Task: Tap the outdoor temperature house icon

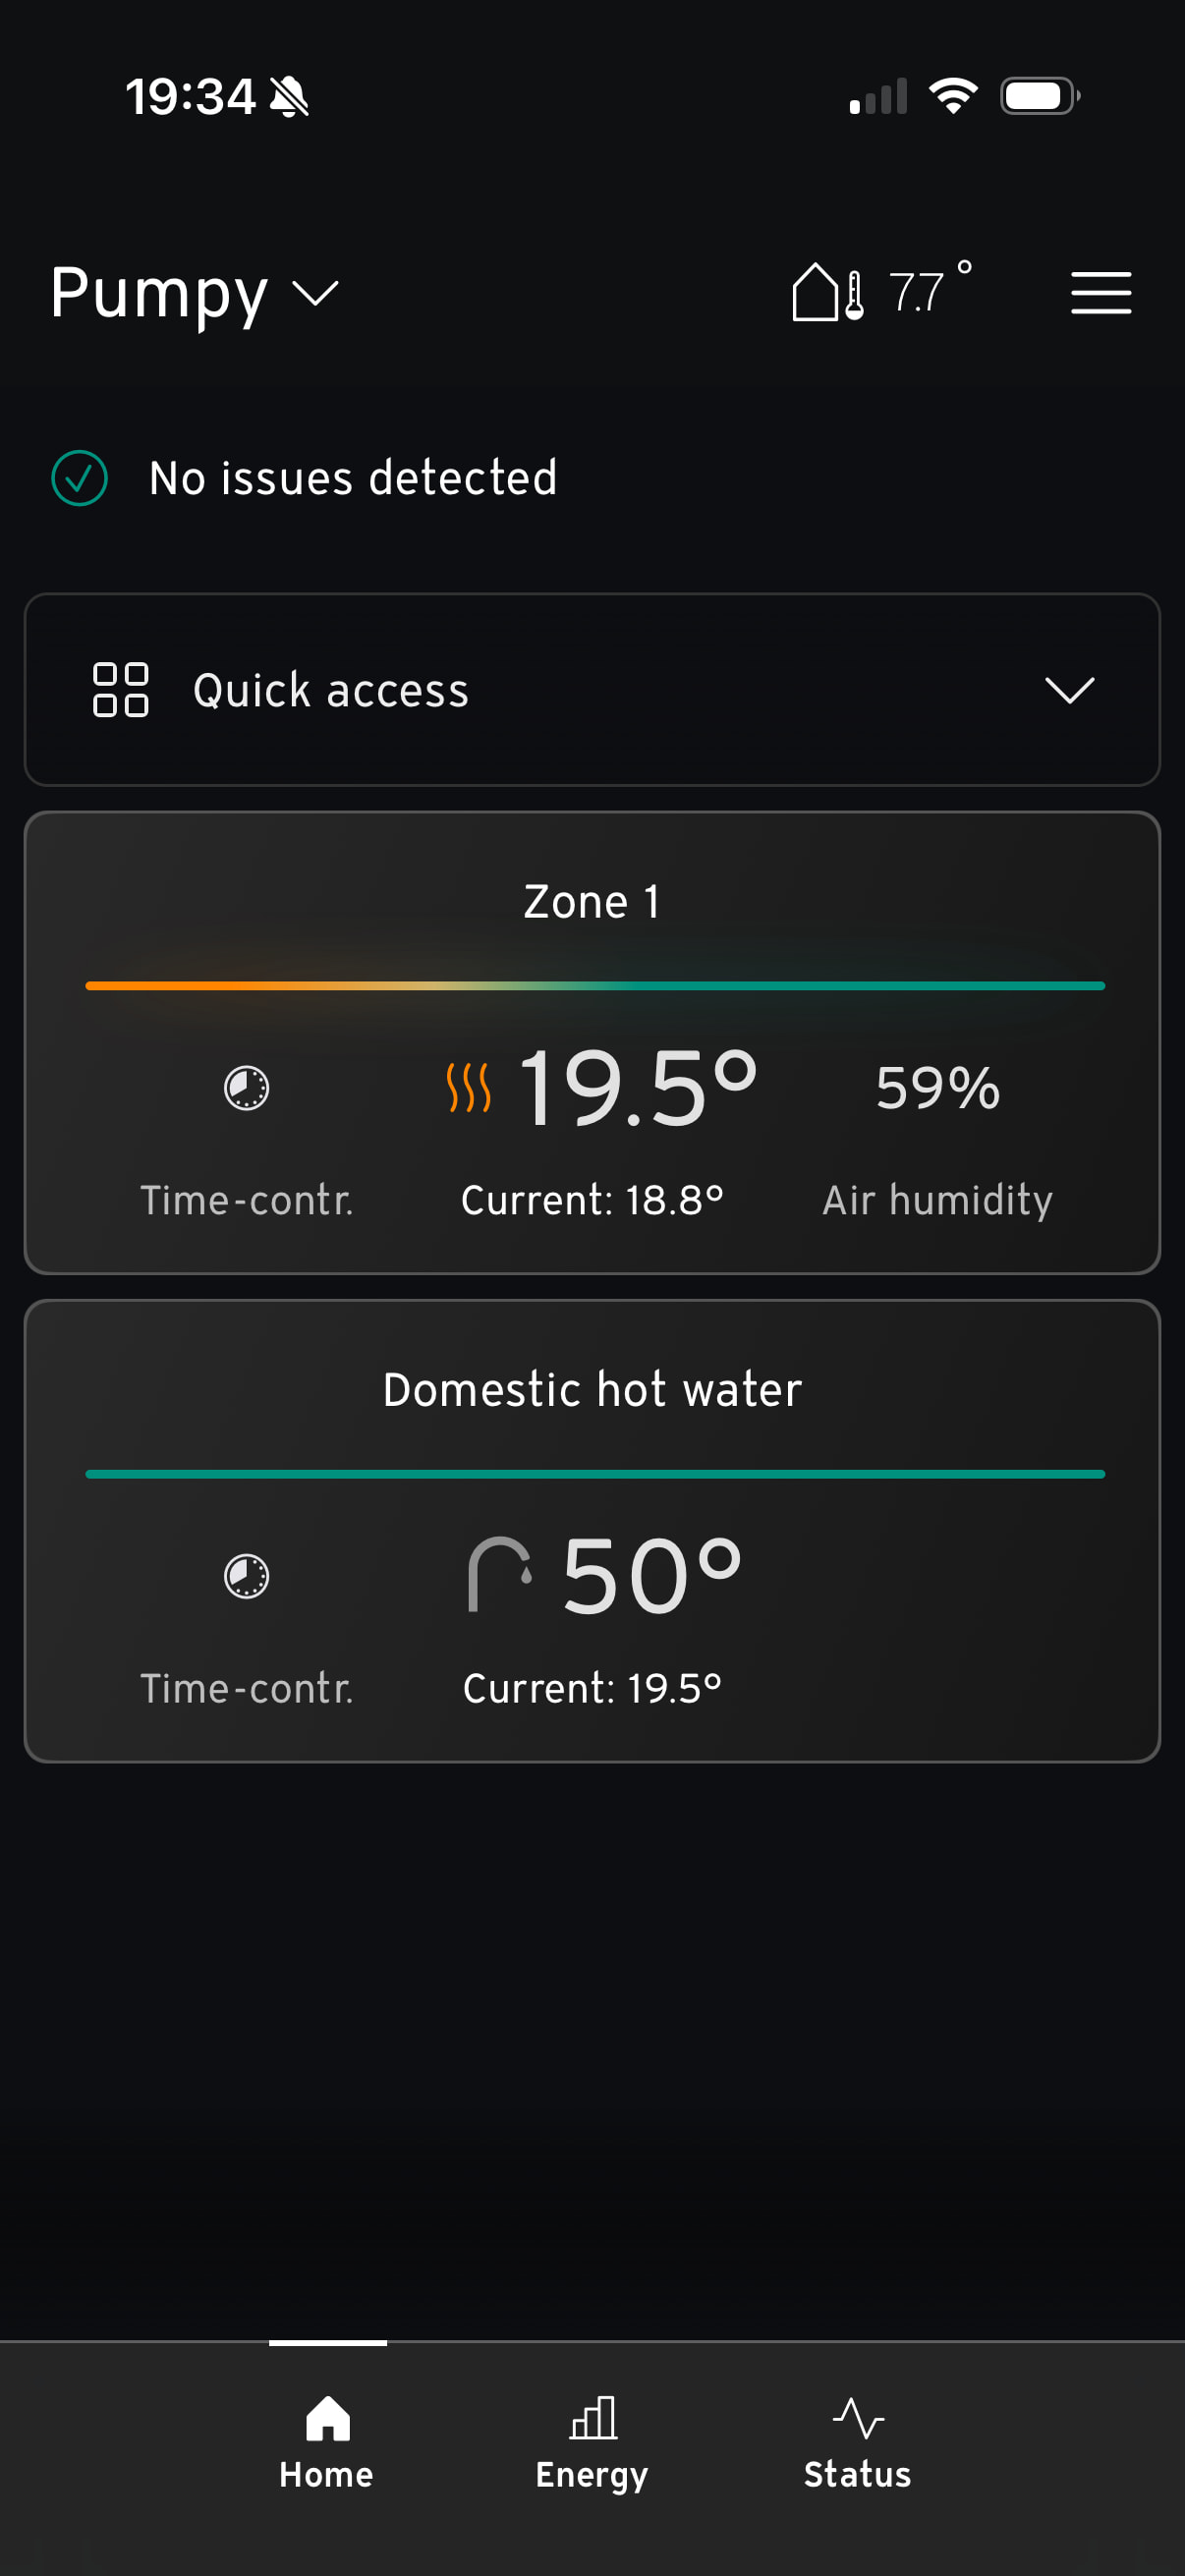Action: pos(826,293)
